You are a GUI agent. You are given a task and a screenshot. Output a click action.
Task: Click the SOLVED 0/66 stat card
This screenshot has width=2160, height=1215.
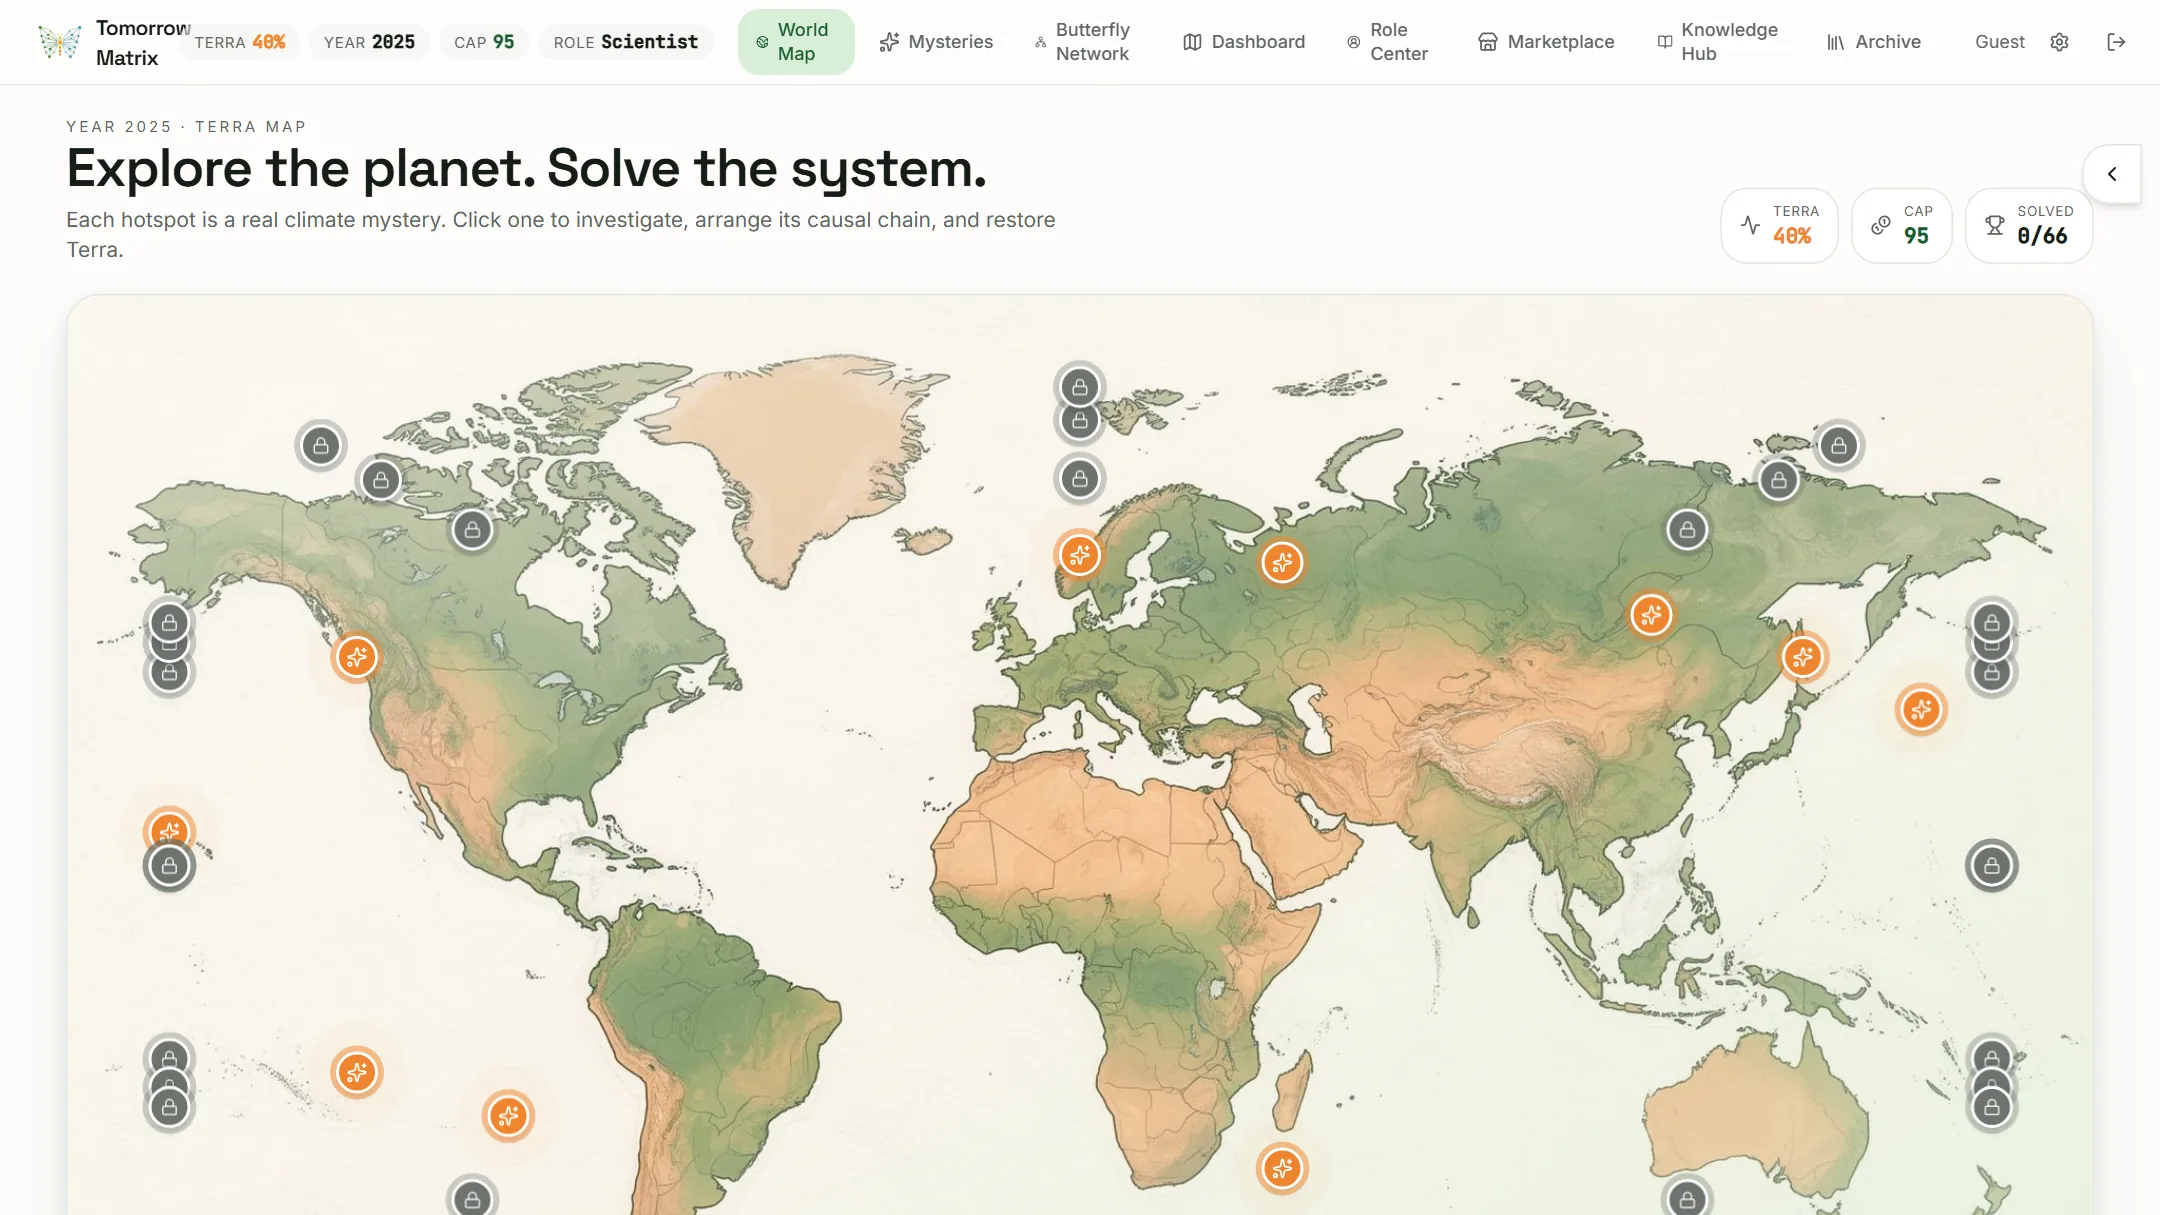click(x=2029, y=226)
